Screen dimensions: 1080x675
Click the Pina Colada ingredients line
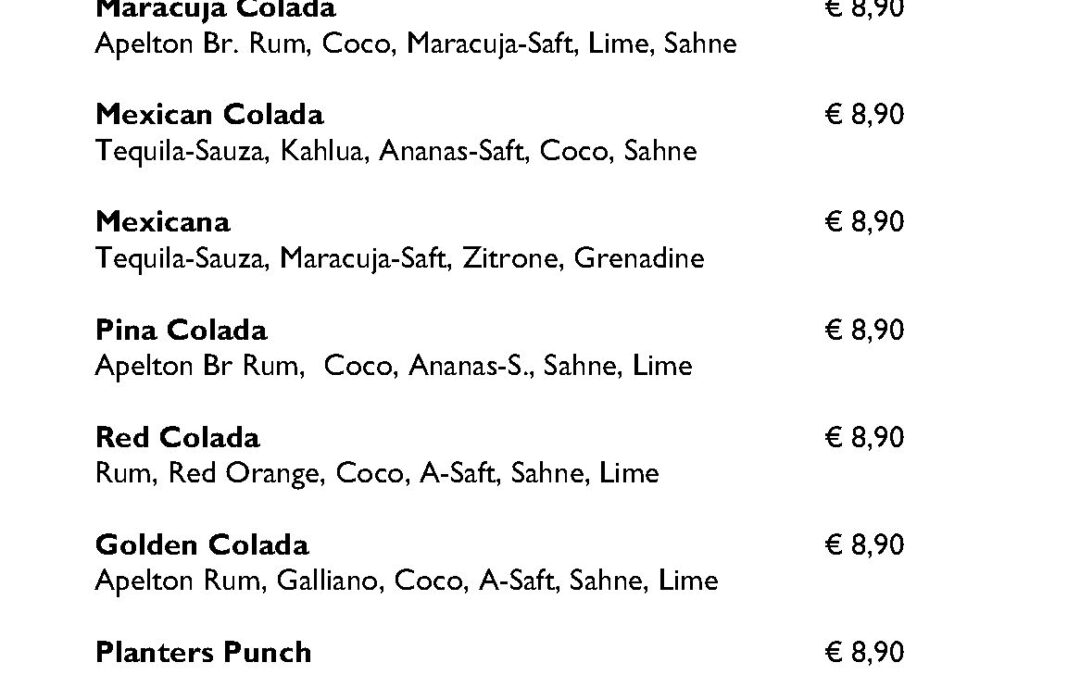point(393,366)
